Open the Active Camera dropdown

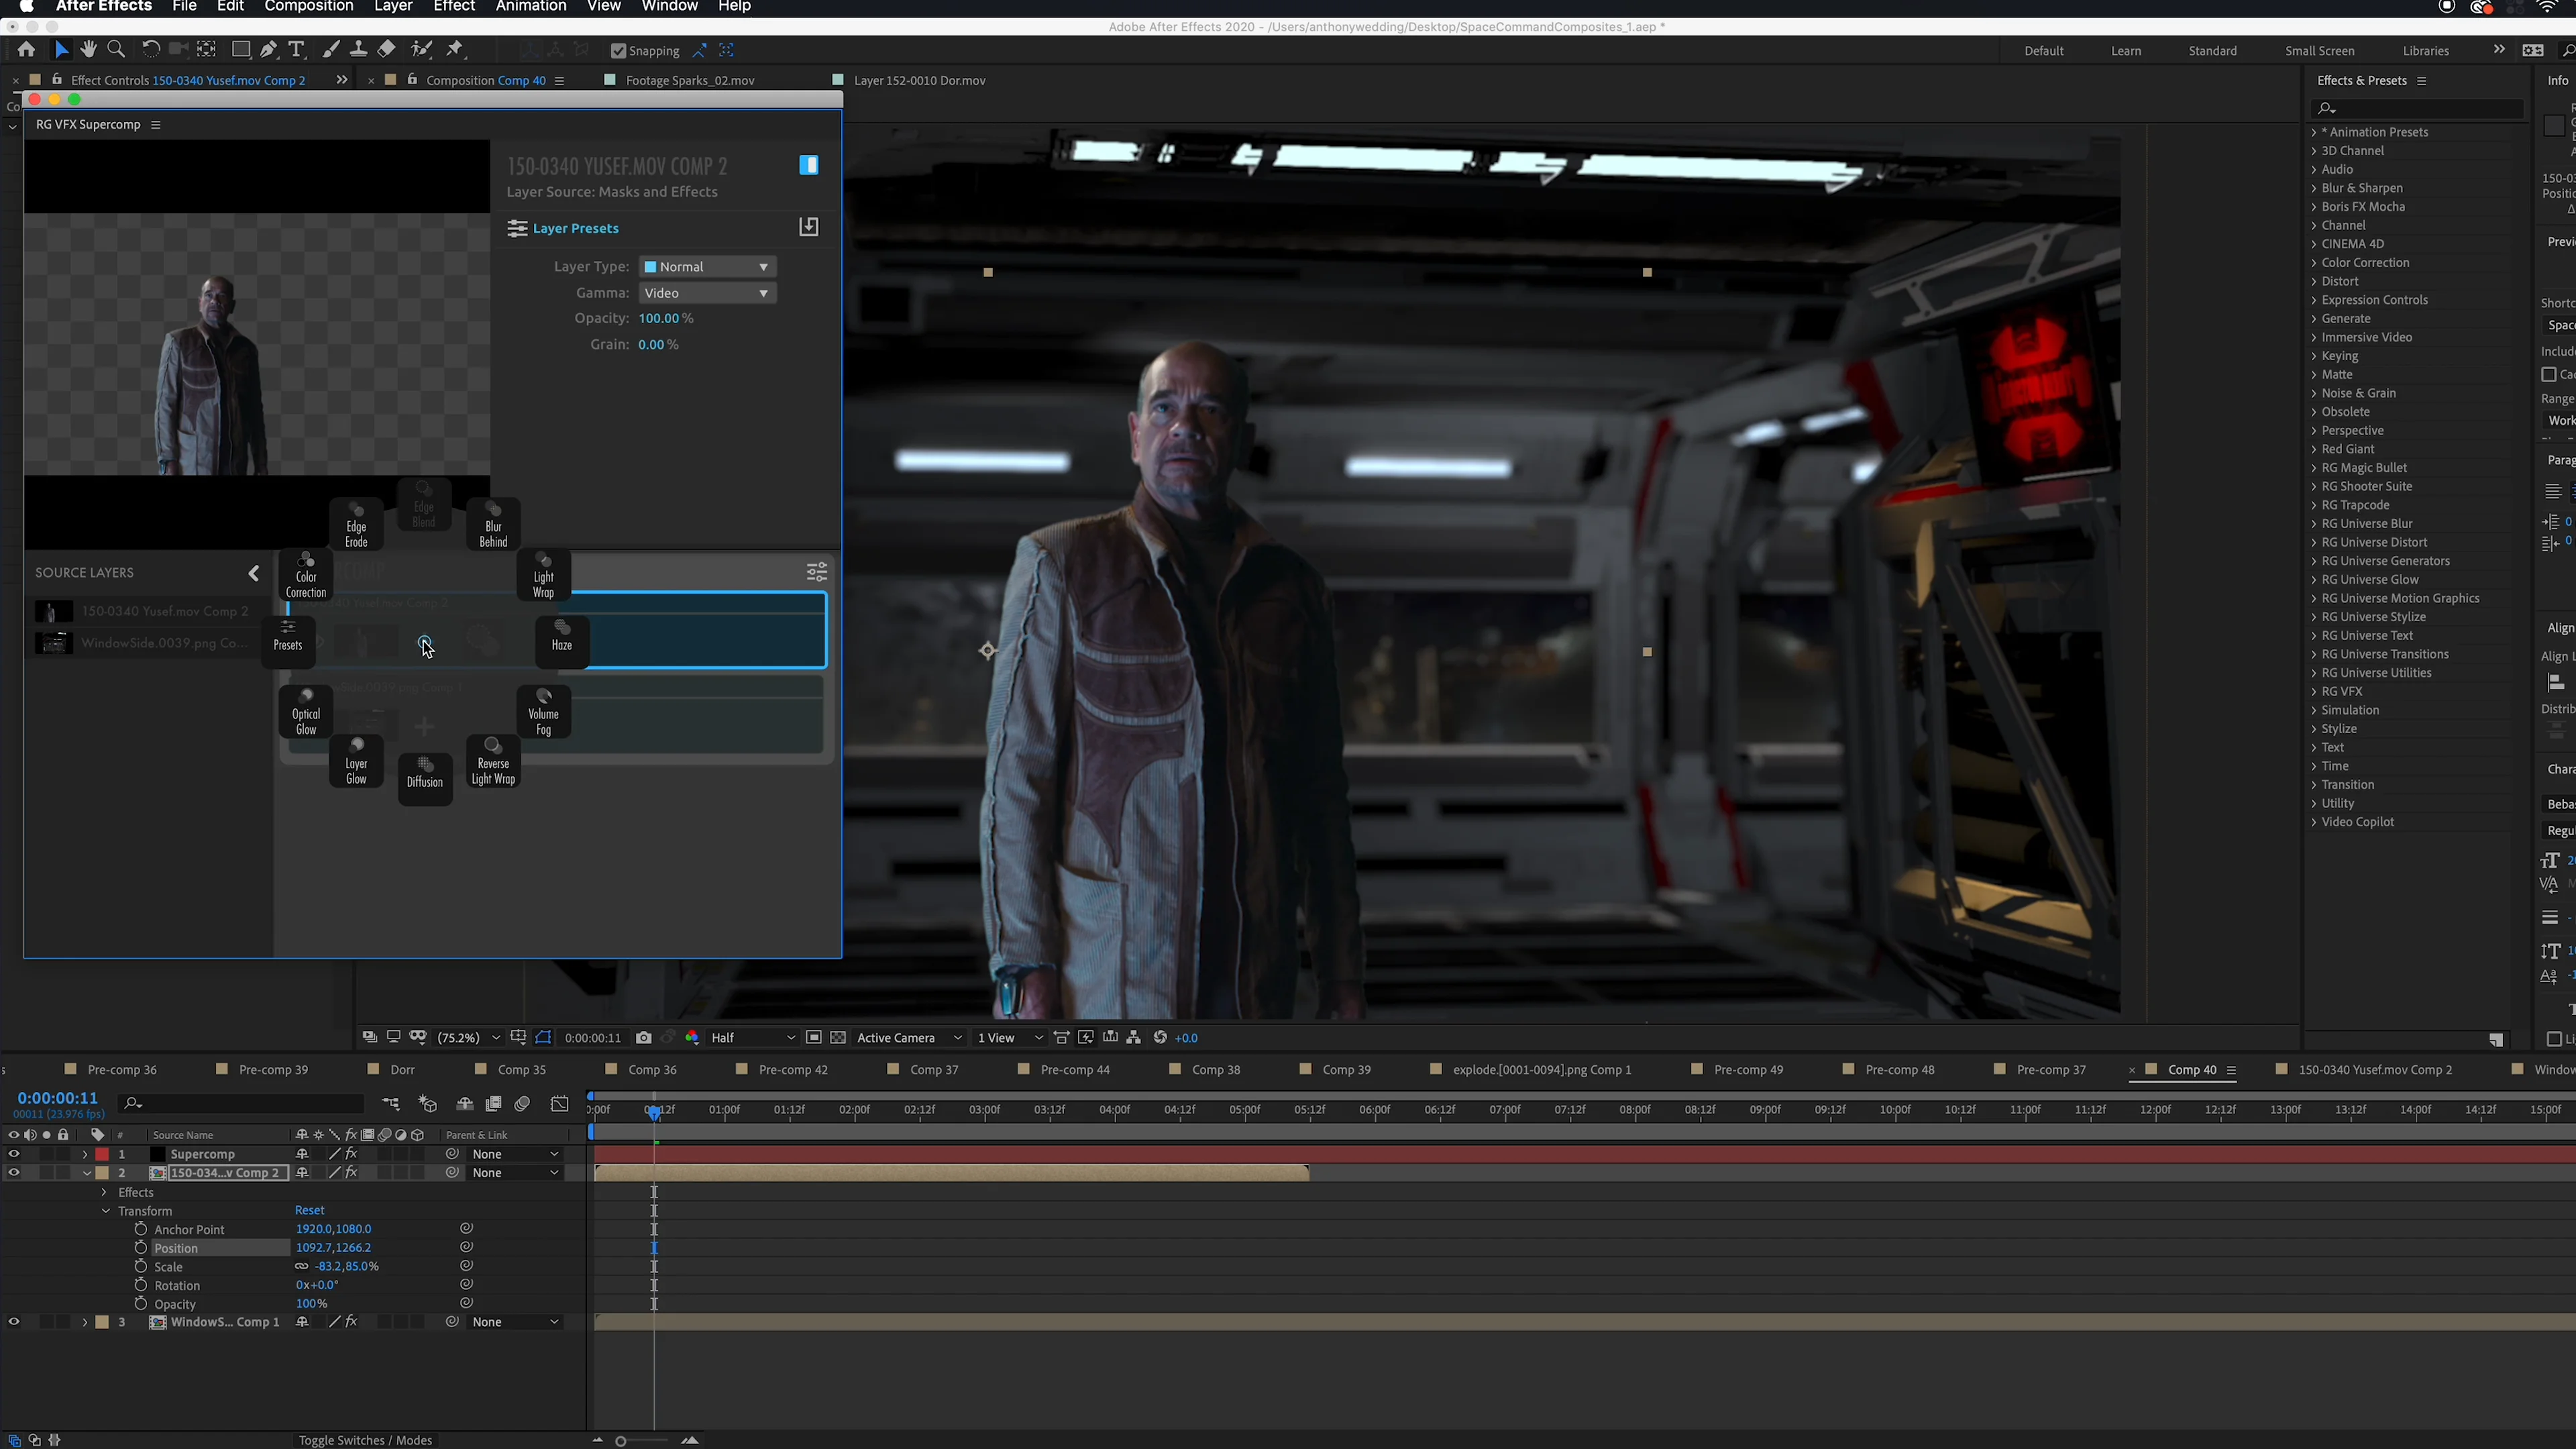(x=909, y=1038)
